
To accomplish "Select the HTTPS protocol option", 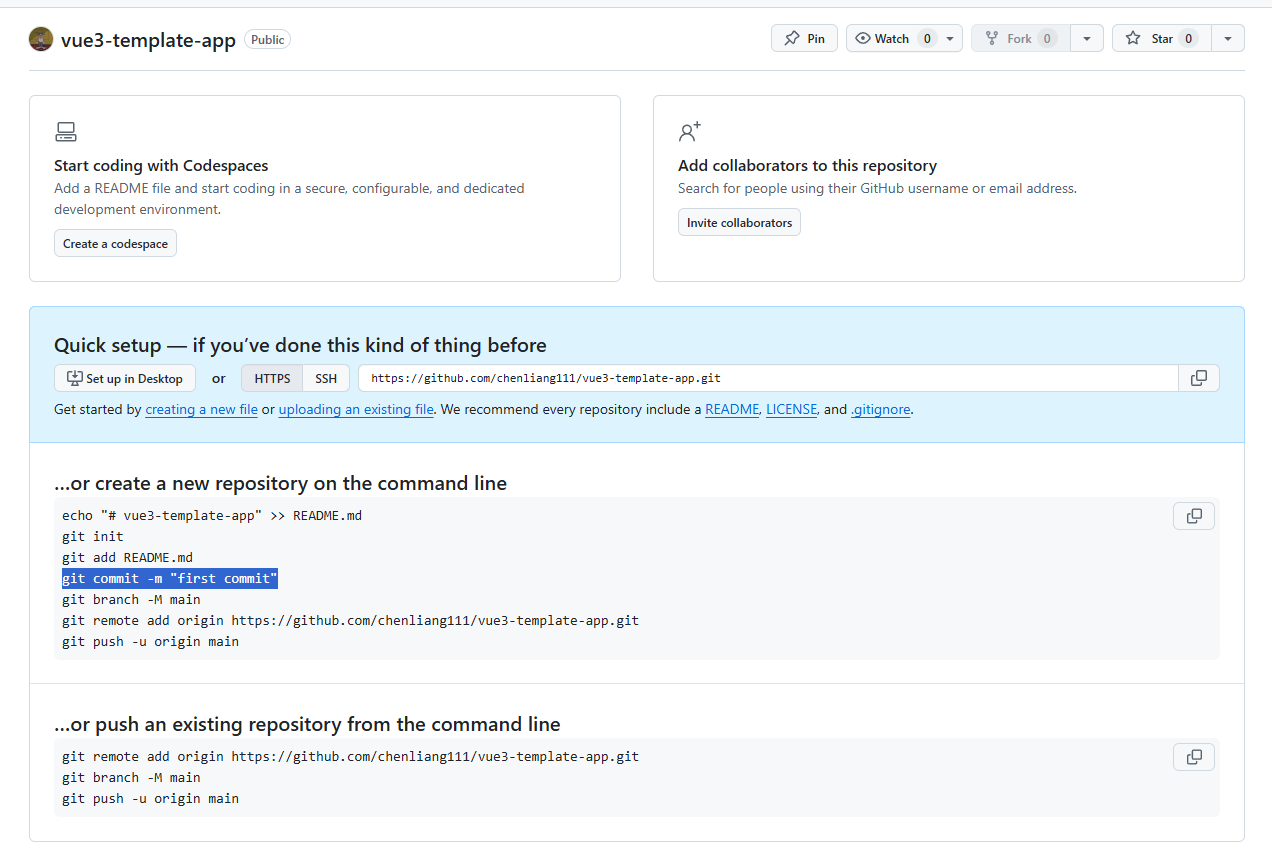I will coord(272,378).
